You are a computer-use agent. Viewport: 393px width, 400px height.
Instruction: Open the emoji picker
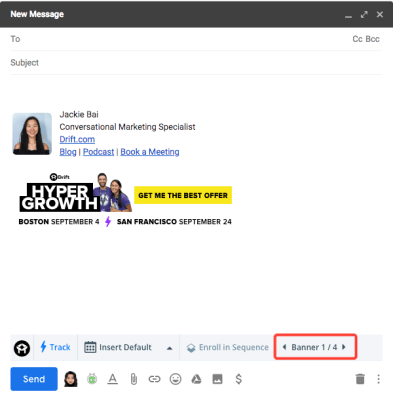click(175, 379)
